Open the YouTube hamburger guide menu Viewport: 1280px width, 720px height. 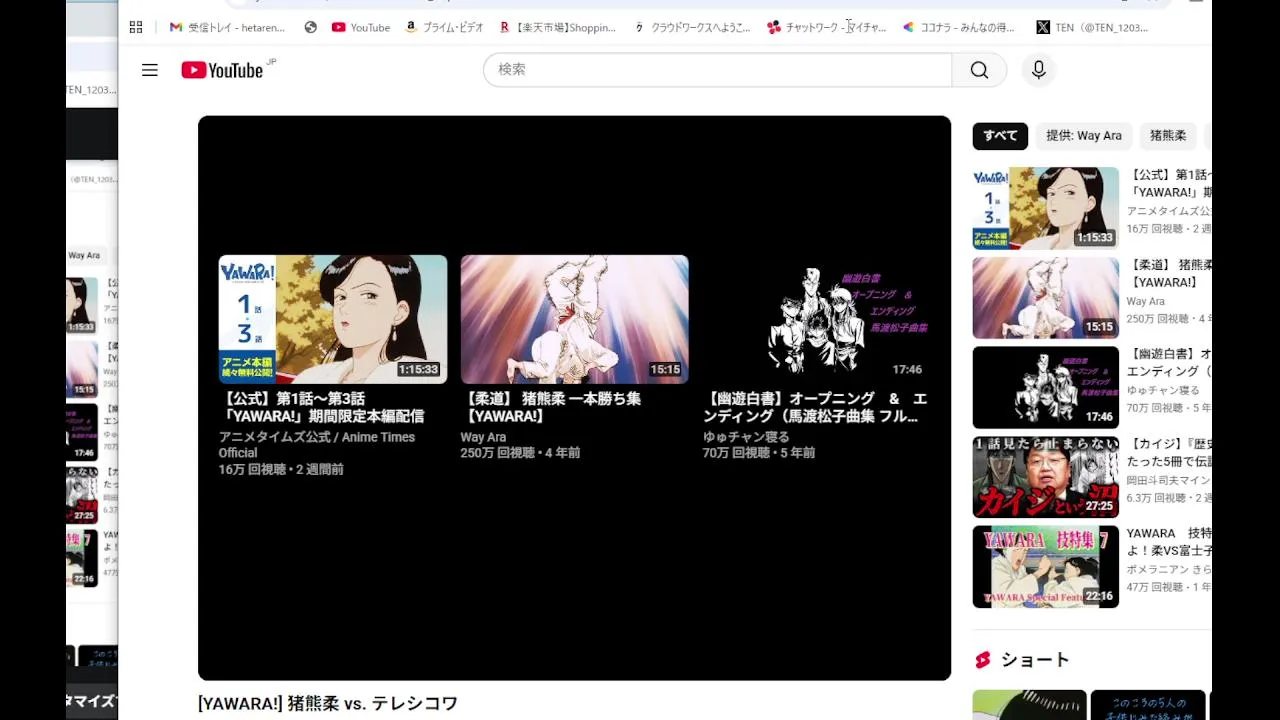[150, 70]
